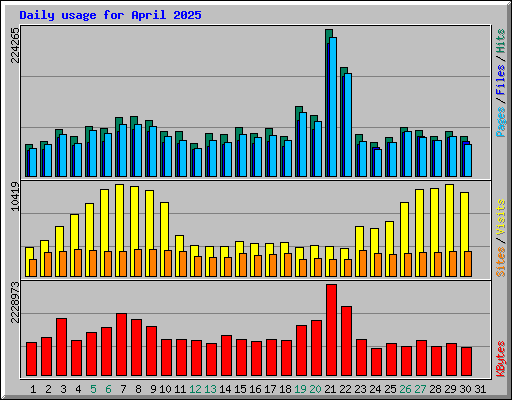Click day label 6 on x-axis

point(108,389)
